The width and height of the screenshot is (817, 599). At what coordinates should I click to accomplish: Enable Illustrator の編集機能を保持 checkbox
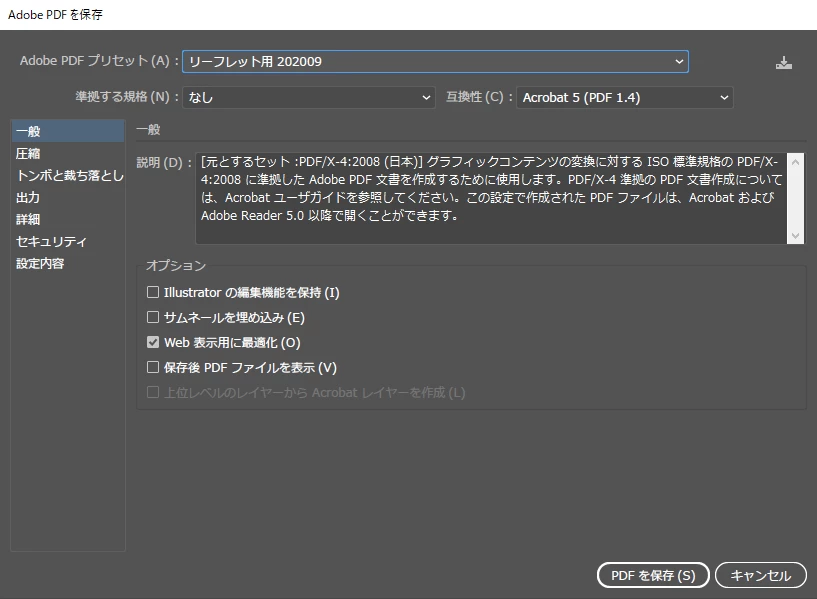pos(153,292)
